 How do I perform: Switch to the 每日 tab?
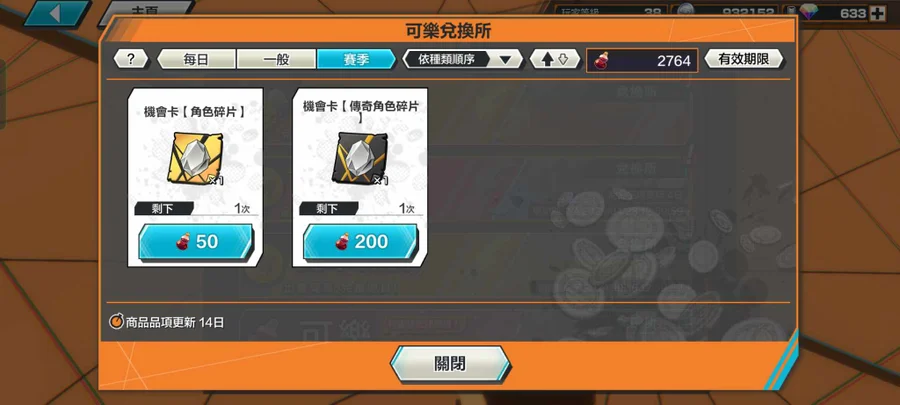(196, 59)
